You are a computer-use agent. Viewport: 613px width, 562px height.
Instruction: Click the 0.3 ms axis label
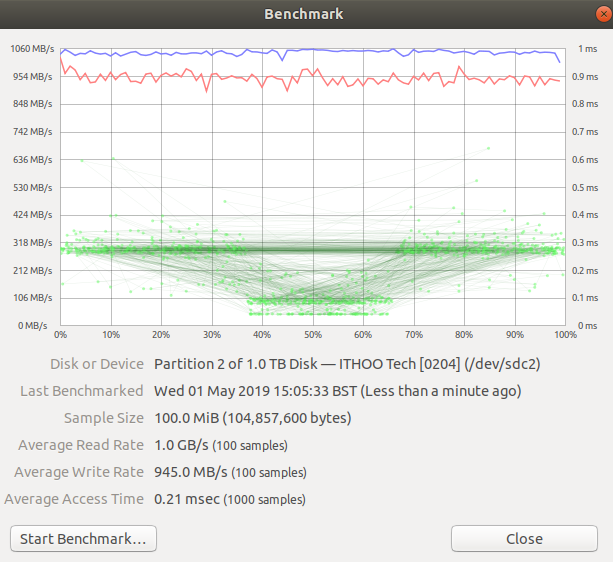click(585, 243)
